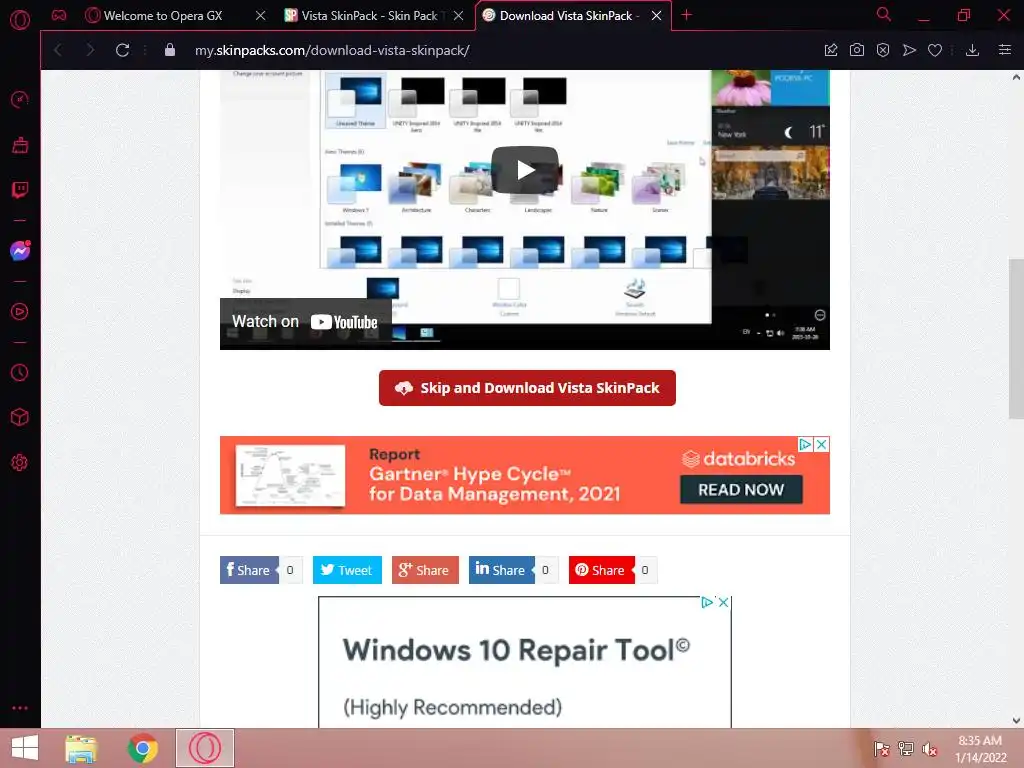Open Google Chrome from taskbar
The image size is (1024, 768).
pos(143,748)
